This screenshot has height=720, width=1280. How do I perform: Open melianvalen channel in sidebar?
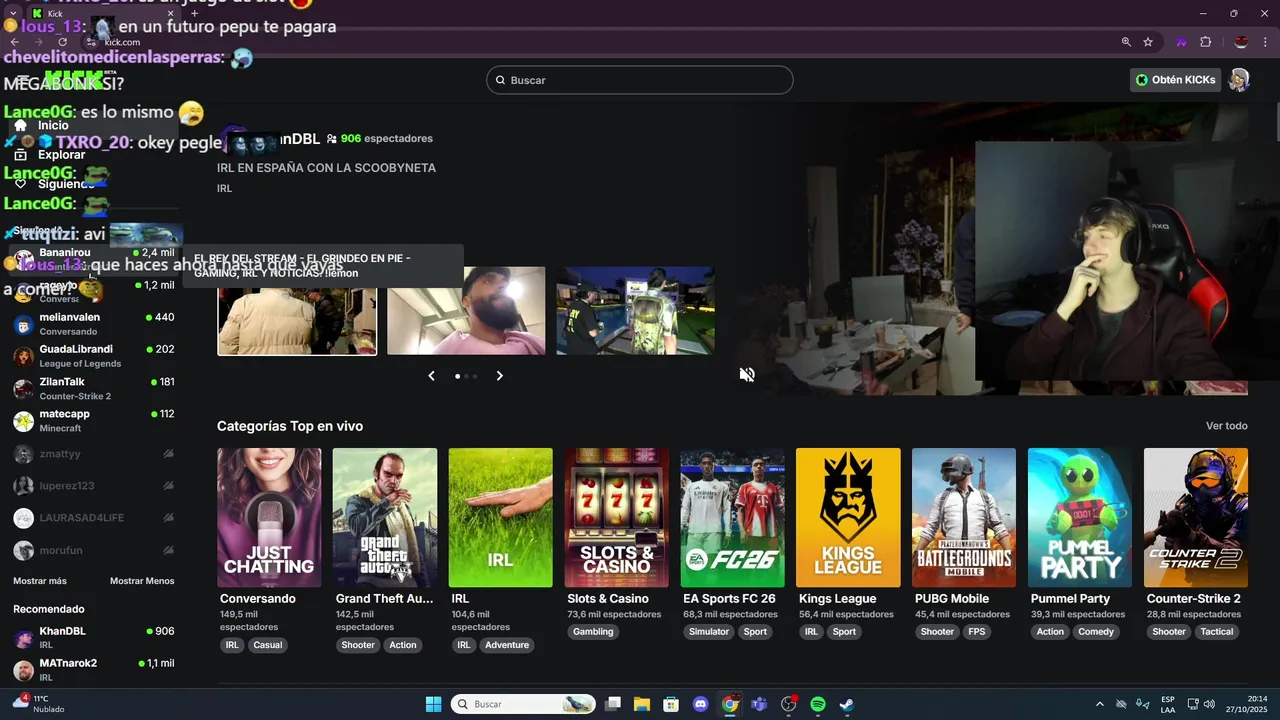pos(94,324)
